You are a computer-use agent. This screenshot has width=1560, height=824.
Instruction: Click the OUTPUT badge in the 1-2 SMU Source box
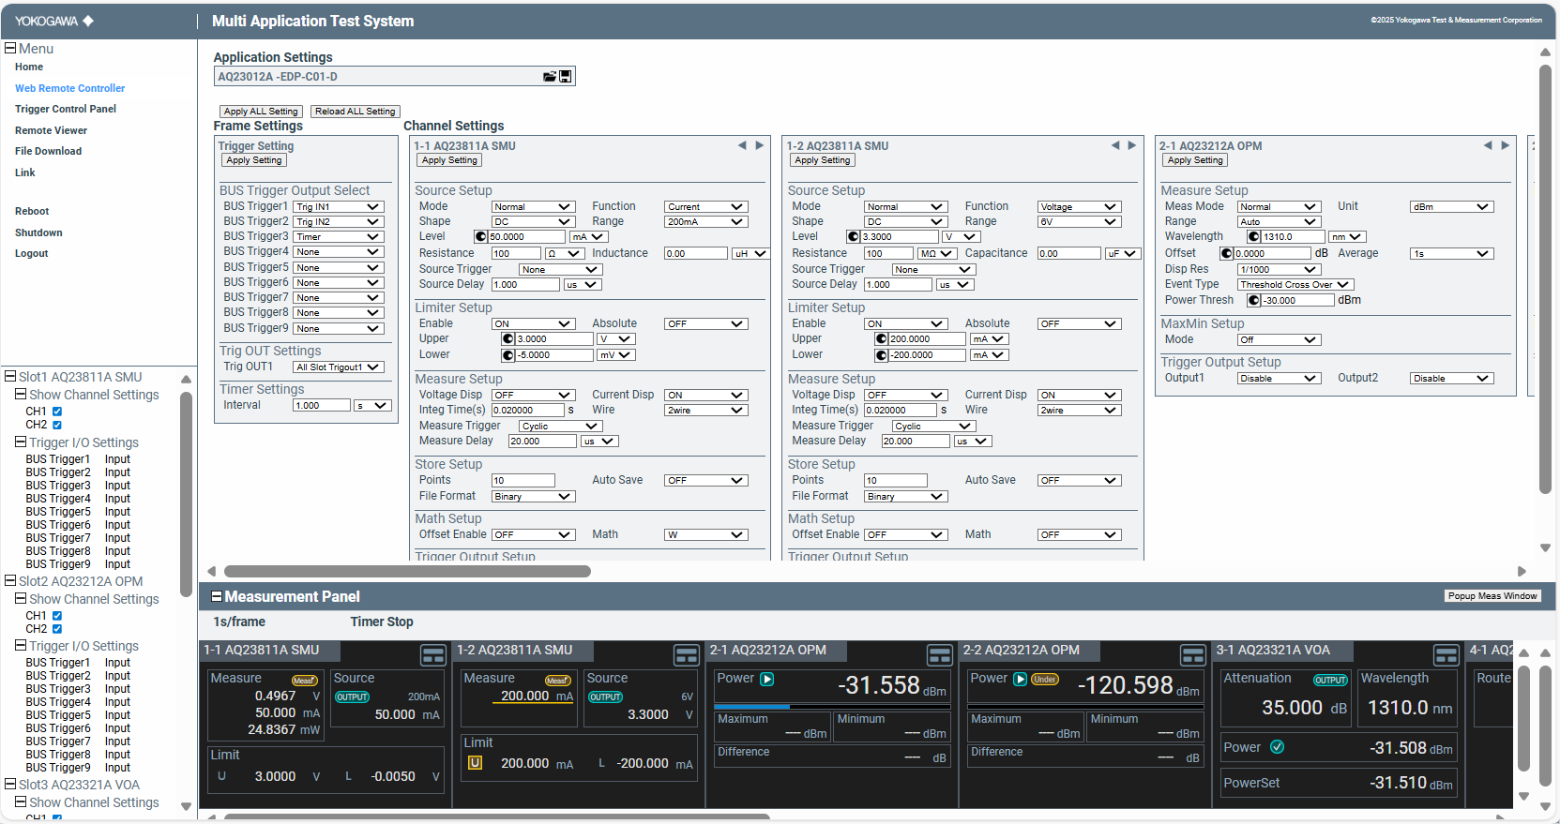605,697
